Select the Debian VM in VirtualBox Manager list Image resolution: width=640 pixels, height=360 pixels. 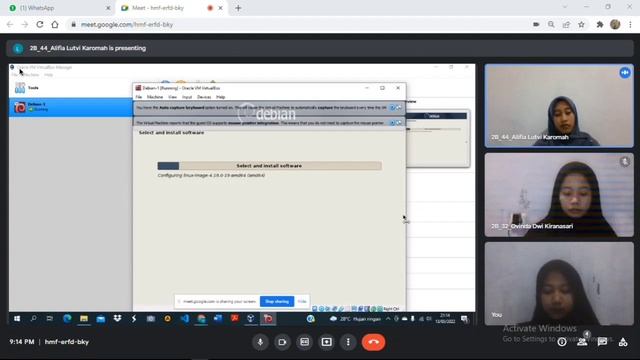point(71,107)
